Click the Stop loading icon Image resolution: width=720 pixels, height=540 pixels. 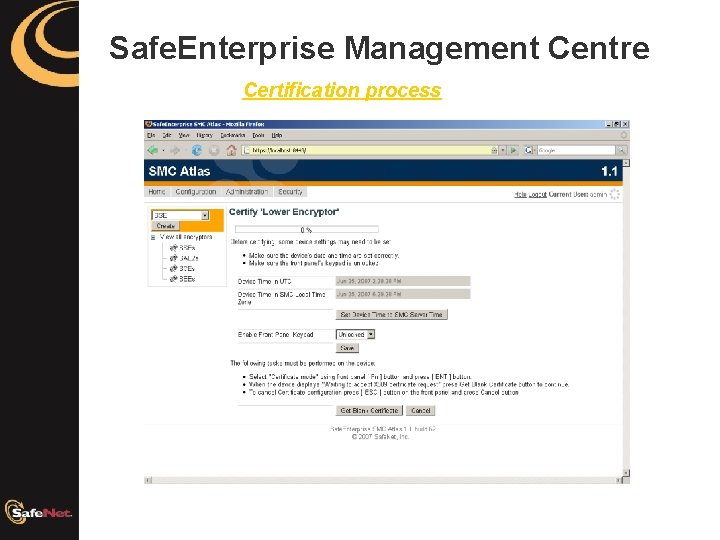click(214, 150)
